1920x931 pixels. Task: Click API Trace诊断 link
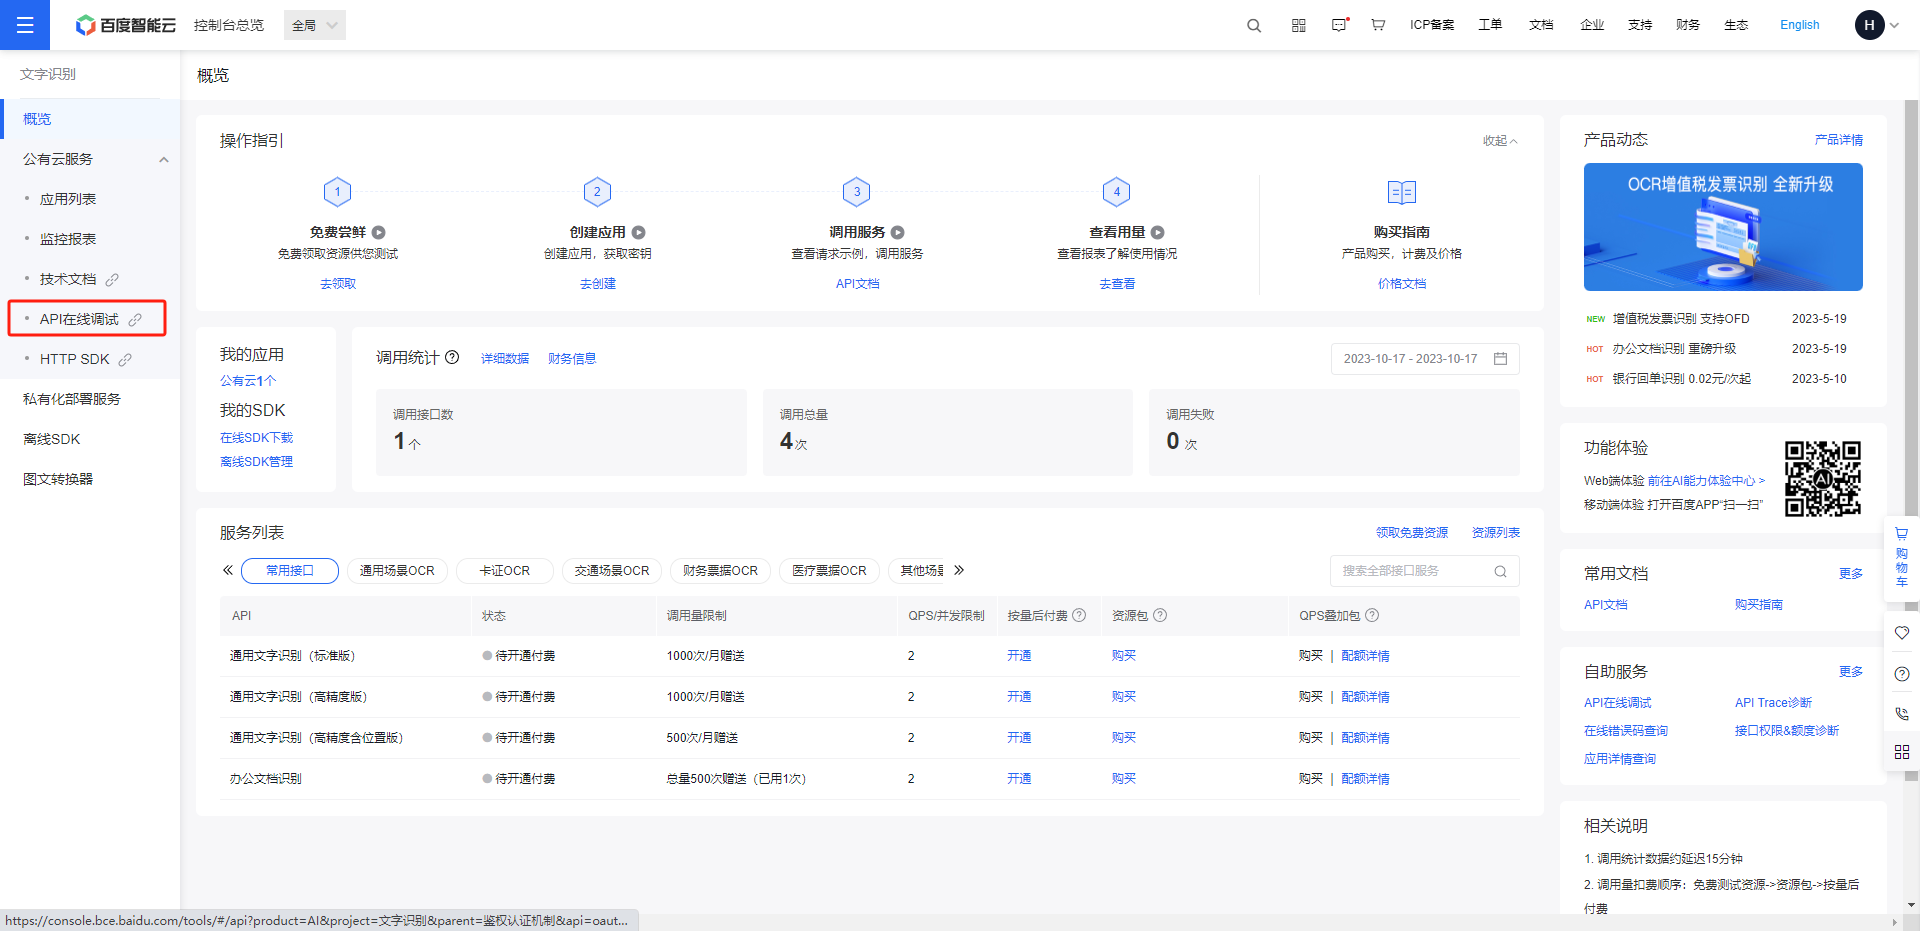[1773, 703]
